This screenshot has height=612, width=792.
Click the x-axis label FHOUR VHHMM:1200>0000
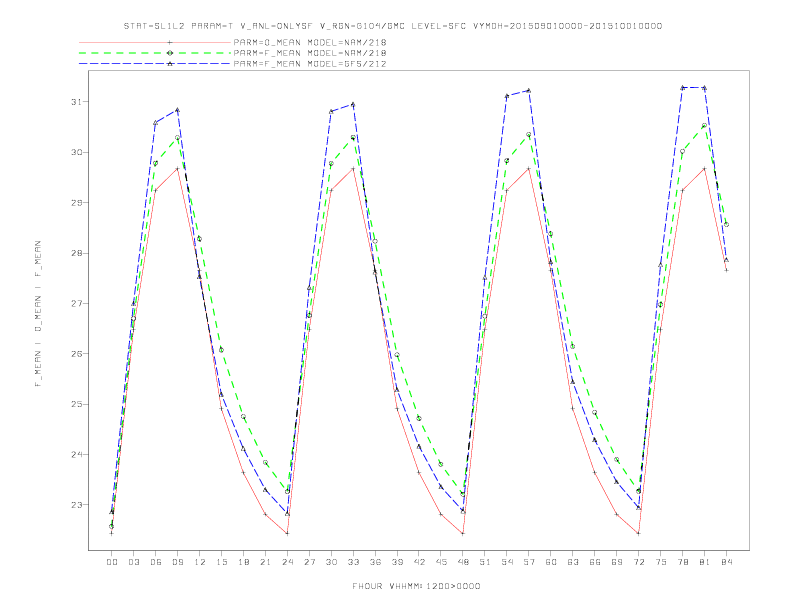click(416, 586)
